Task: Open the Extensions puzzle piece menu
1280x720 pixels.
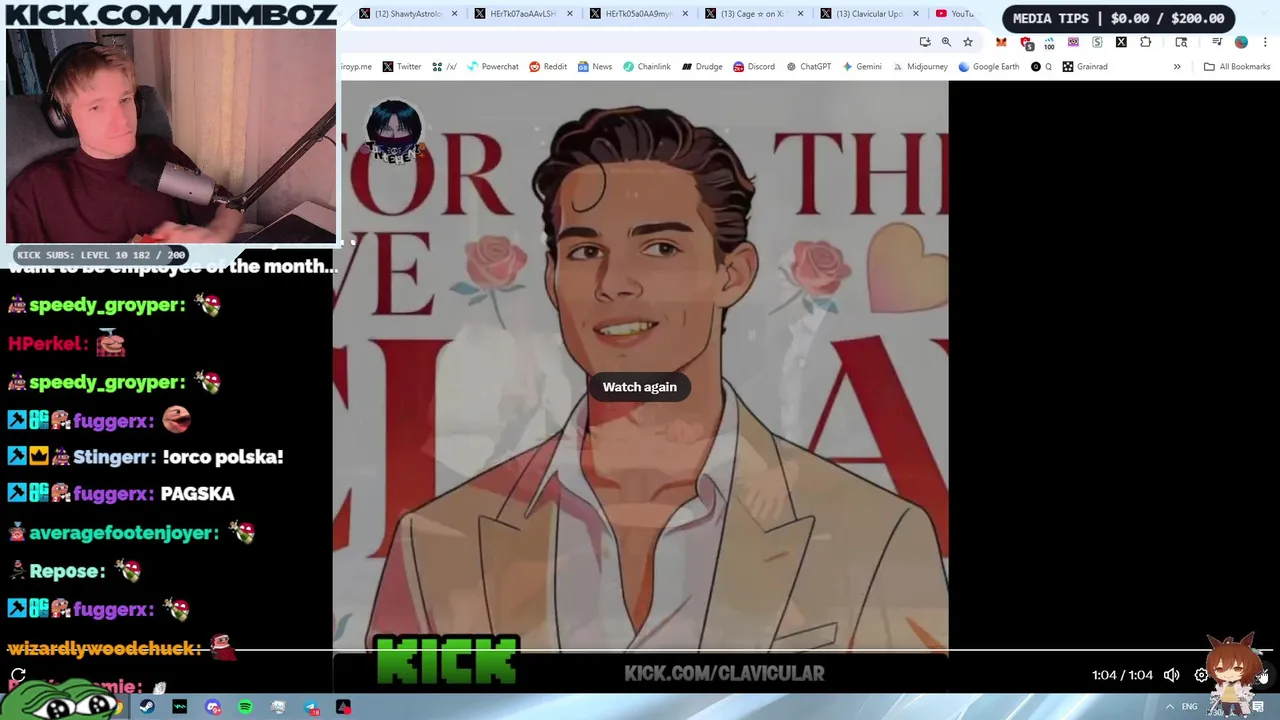Action: pyautogui.click(x=1145, y=42)
